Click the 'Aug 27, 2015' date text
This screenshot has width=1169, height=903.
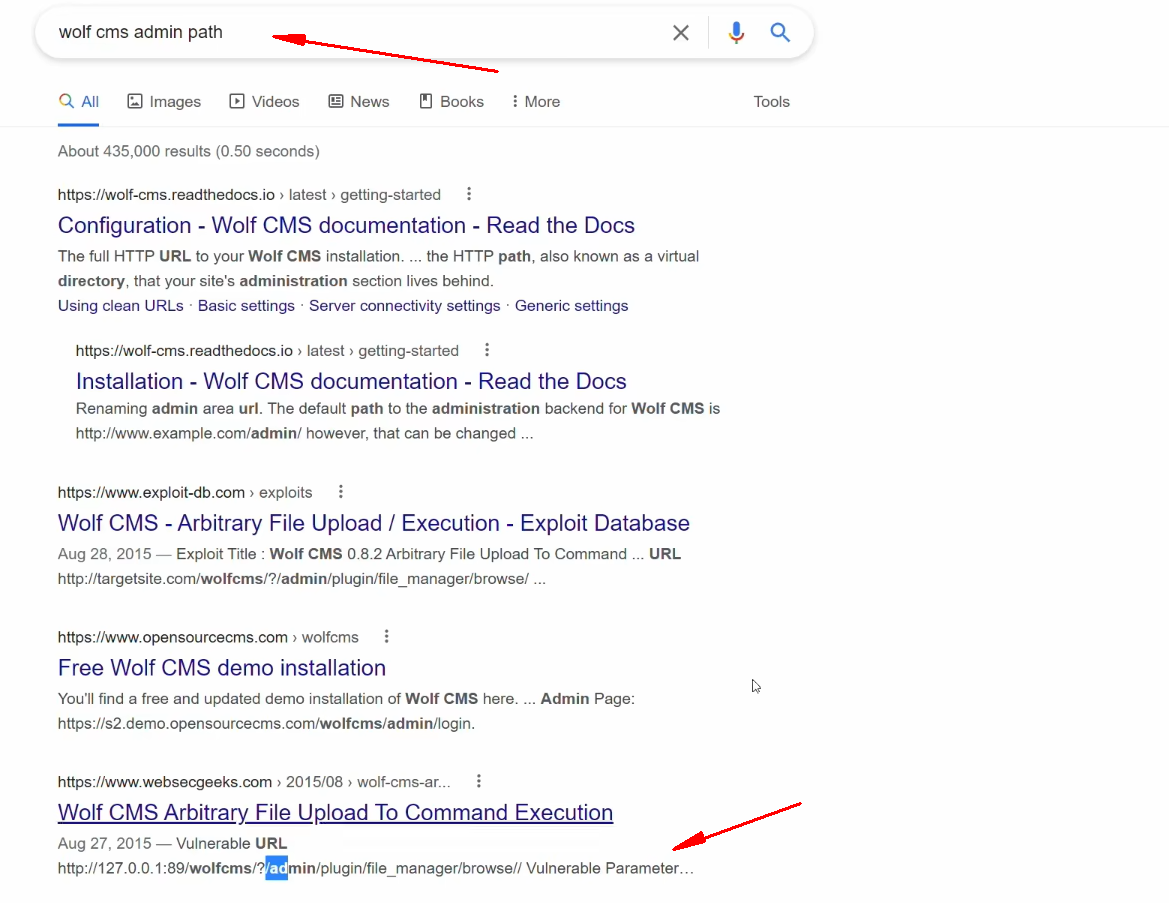point(104,843)
